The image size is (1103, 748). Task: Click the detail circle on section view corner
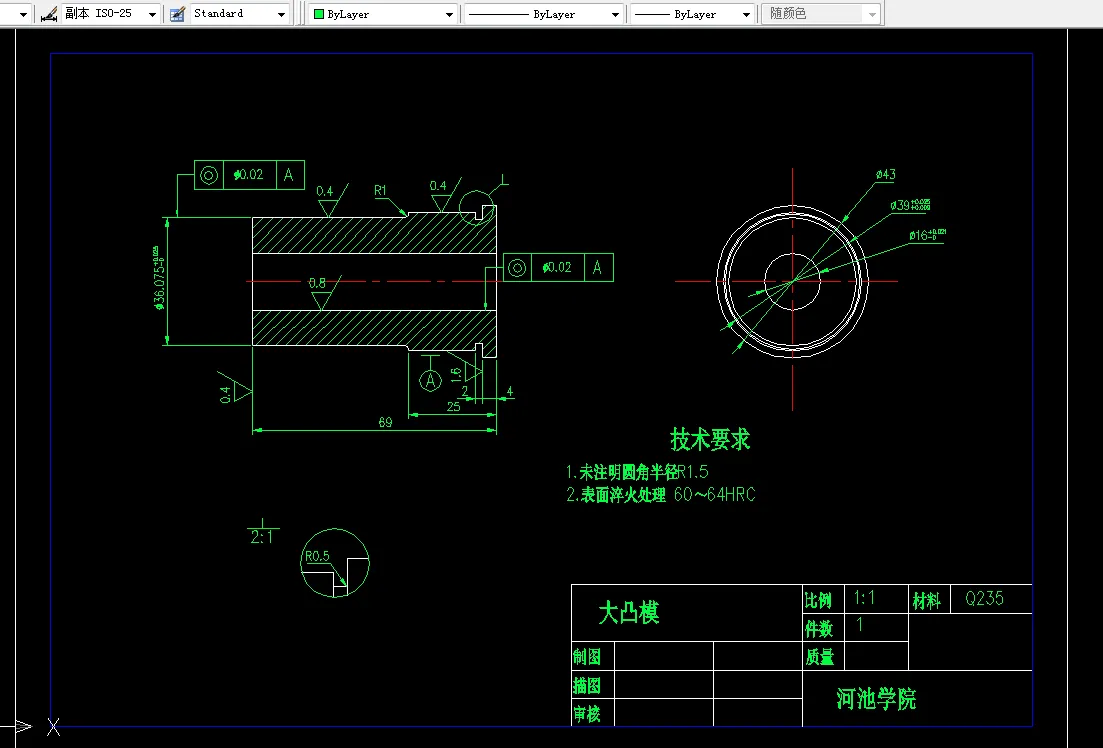[477, 208]
